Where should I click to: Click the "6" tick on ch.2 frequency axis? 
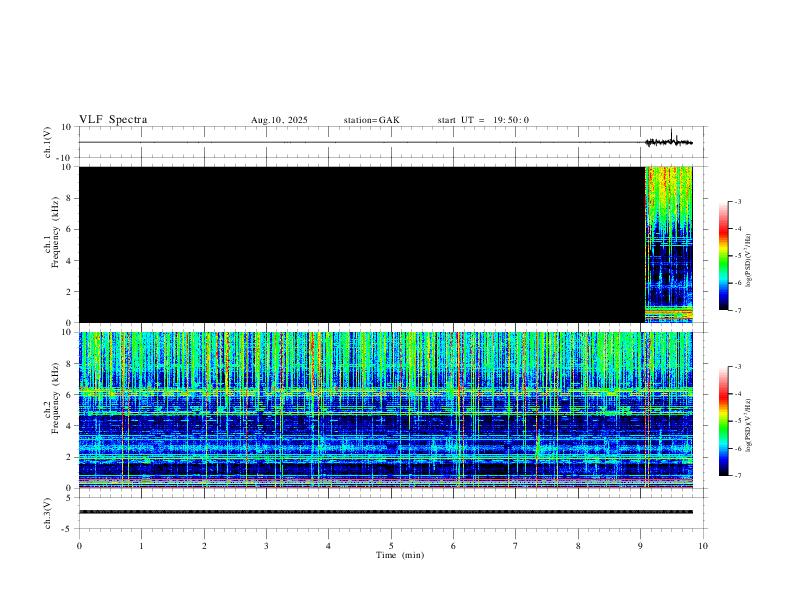69,395
